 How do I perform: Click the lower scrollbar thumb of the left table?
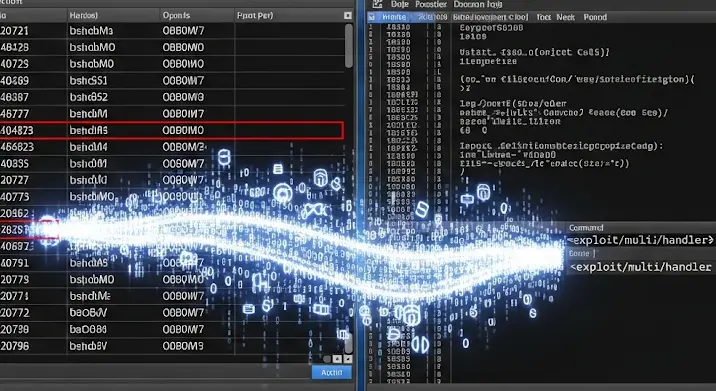coord(349,343)
